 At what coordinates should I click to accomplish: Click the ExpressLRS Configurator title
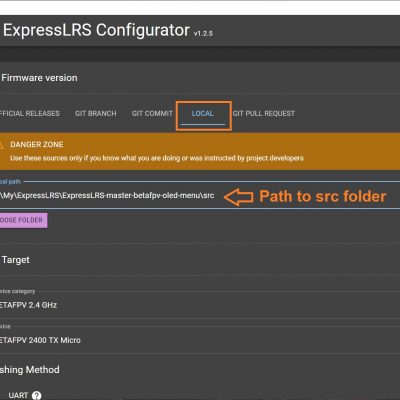point(96,30)
